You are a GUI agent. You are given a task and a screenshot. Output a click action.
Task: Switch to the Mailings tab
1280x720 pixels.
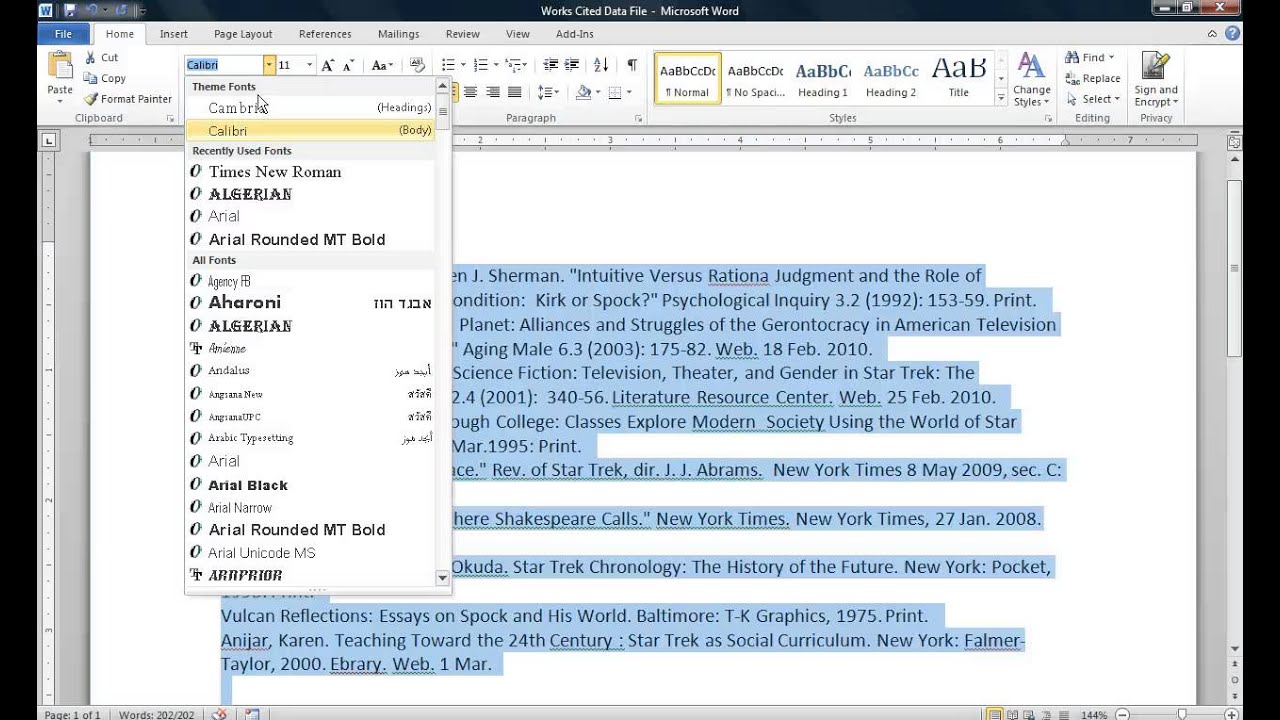(398, 34)
